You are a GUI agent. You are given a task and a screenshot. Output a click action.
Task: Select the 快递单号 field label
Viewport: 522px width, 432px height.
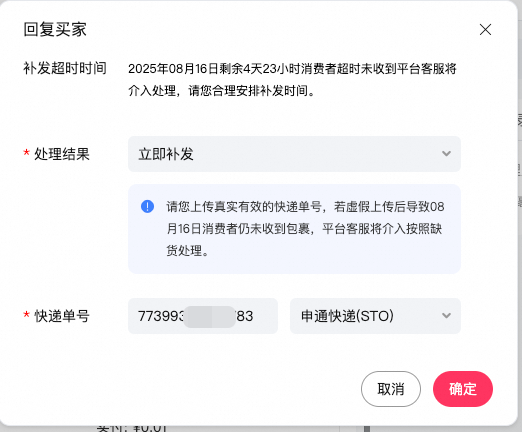pyautogui.click(x=62, y=316)
